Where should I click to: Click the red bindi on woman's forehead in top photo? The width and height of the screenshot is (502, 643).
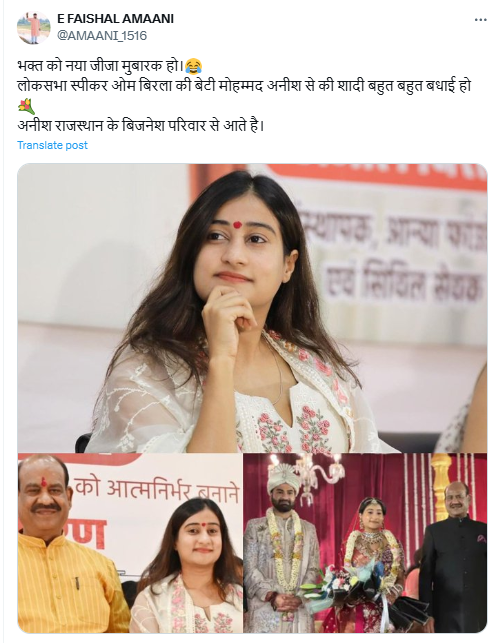click(x=237, y=224)
